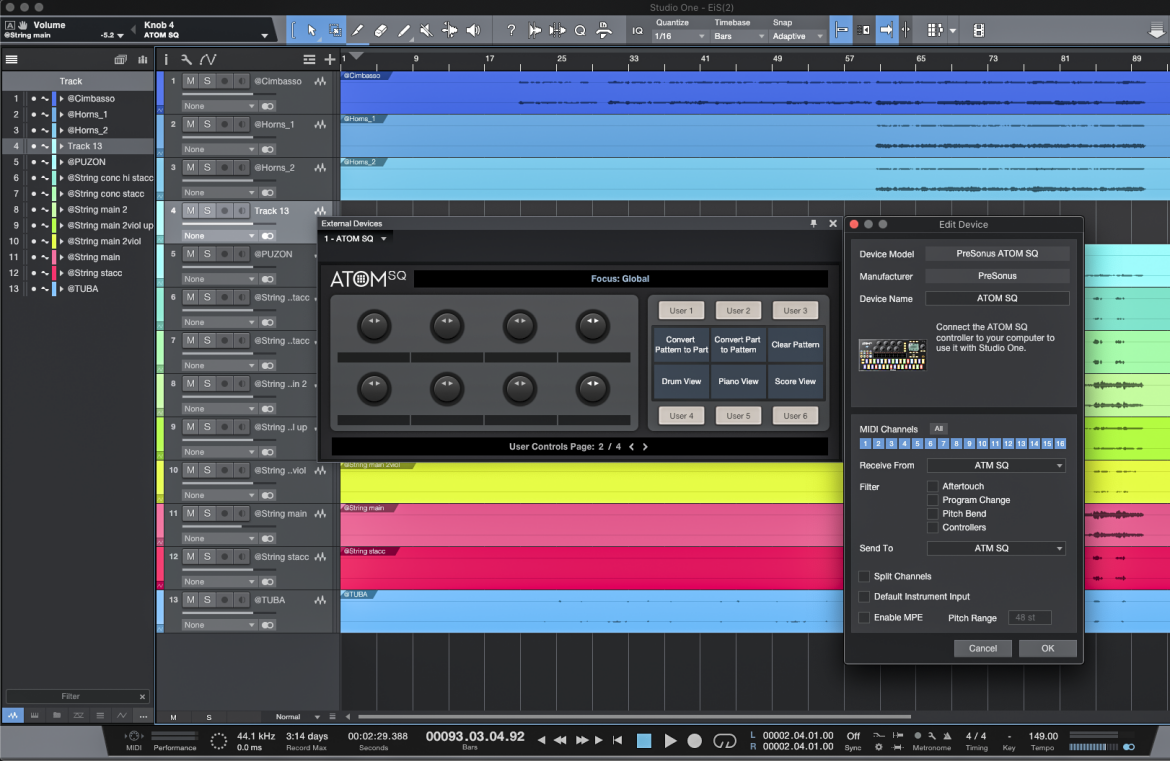Click Convert Pattern to Part
Viewport: 1170px width, 761px height.
(681, 345)
